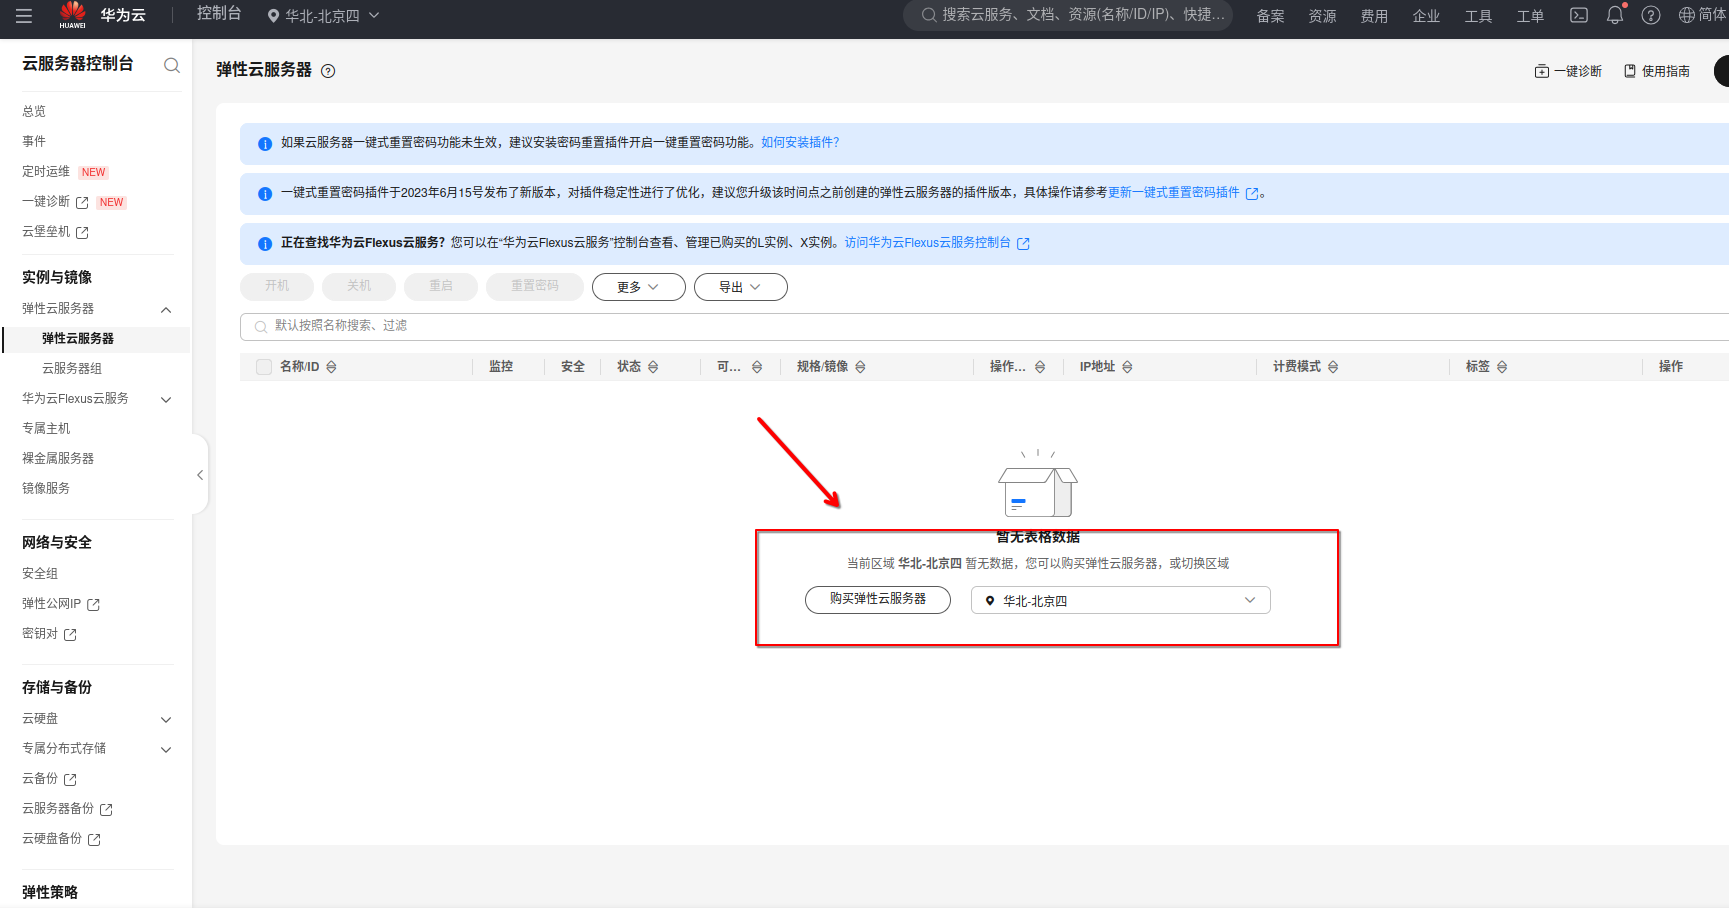Sort the table by 计费模式

[x=1333, y=367]
